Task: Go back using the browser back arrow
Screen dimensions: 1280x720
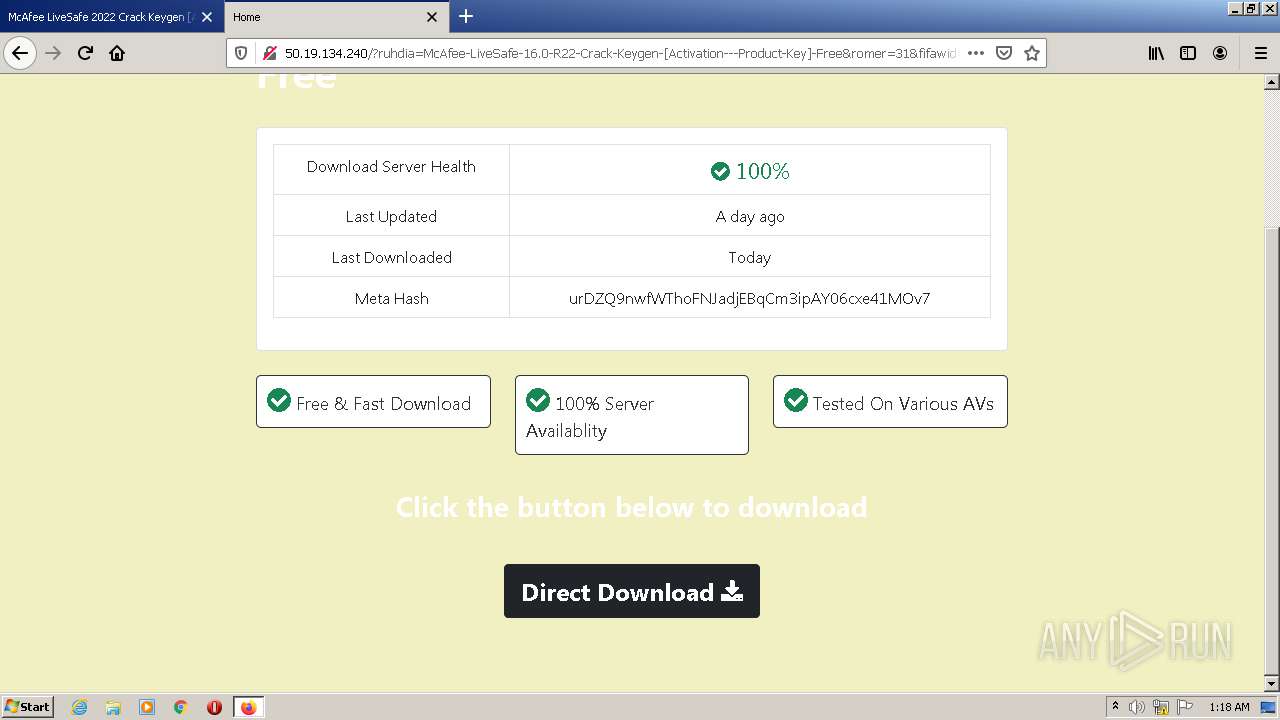Action: coord(20,53)
